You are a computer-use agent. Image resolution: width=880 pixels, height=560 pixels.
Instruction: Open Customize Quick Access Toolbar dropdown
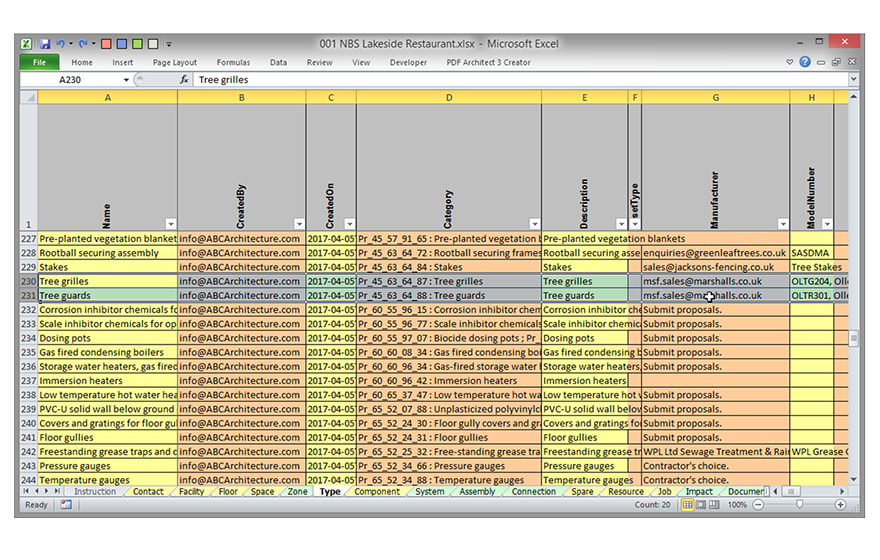coord(168,44)
